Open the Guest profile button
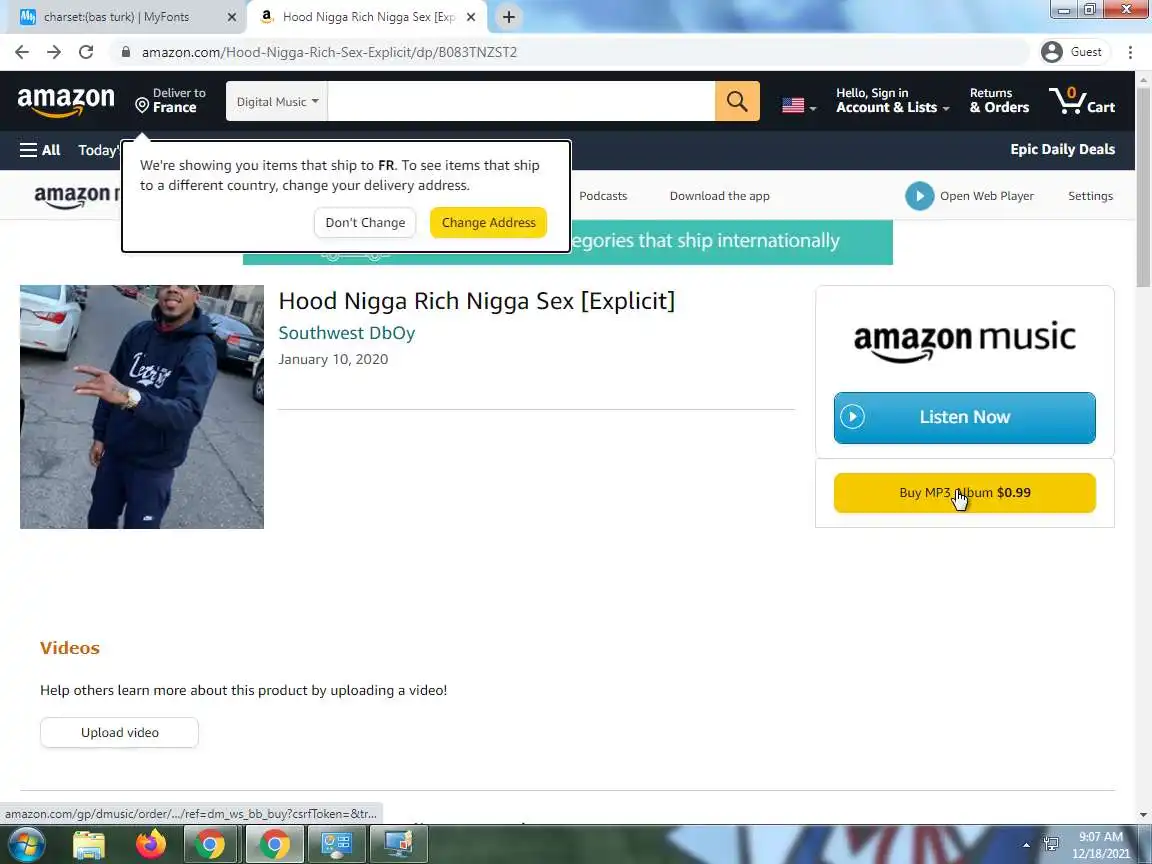 [x=1073, y=52]
